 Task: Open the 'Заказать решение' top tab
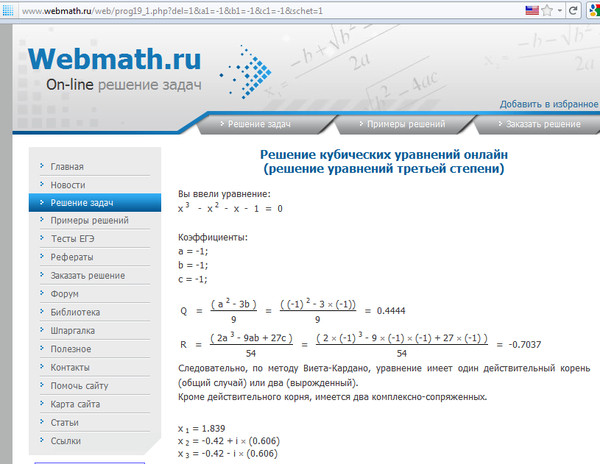543,124
